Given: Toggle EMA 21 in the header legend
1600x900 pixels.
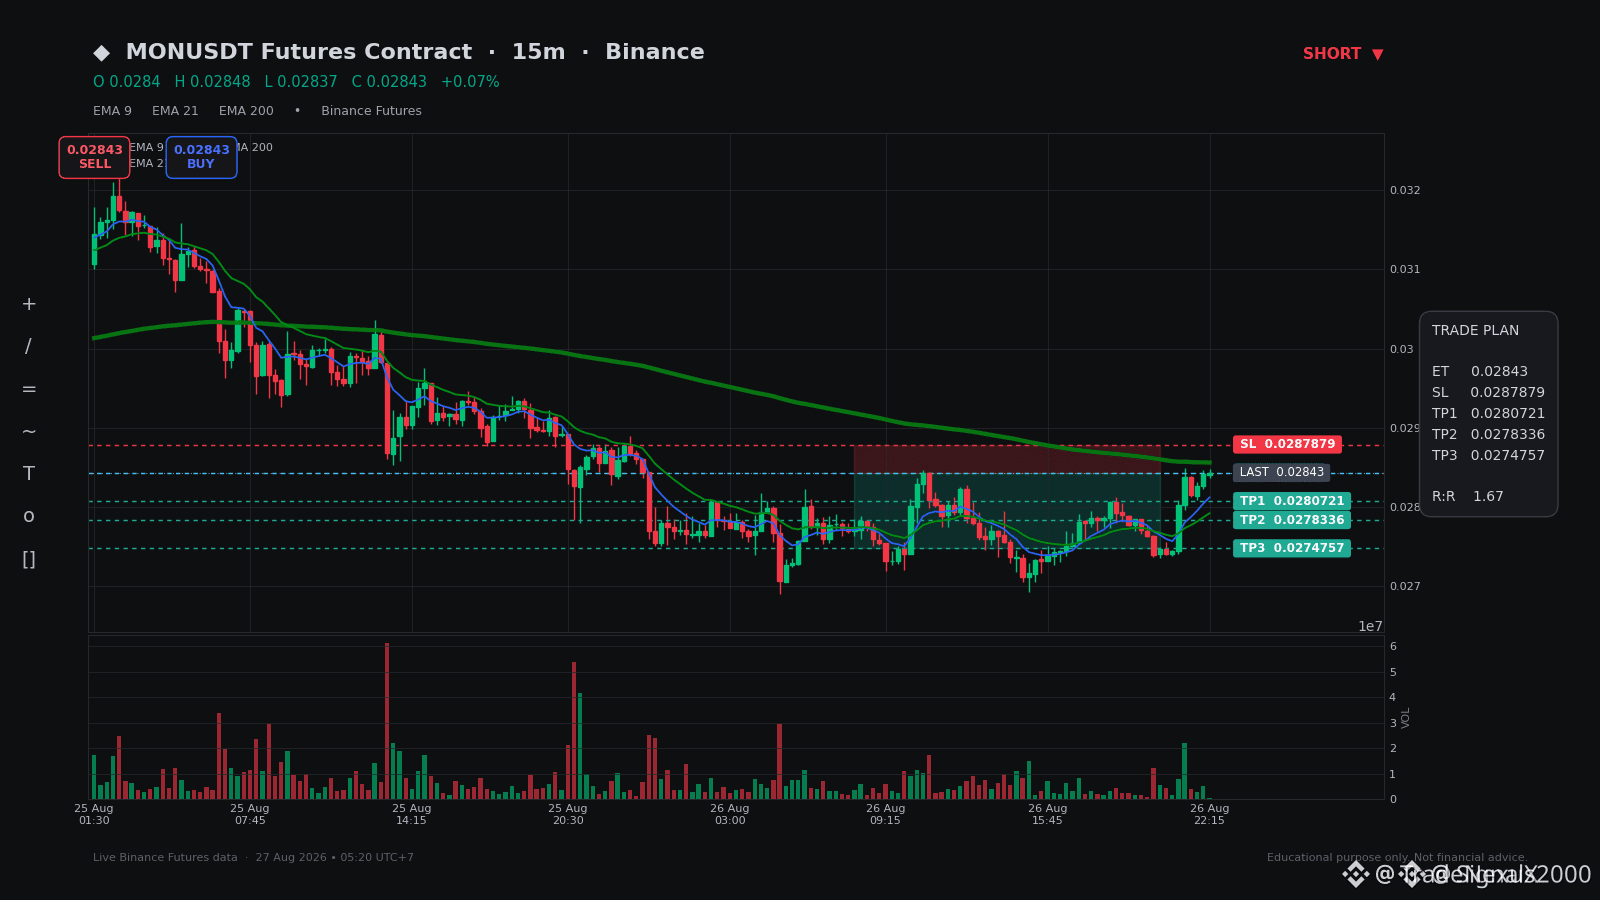Looking at the screenshot, I should tap(175, 111).
